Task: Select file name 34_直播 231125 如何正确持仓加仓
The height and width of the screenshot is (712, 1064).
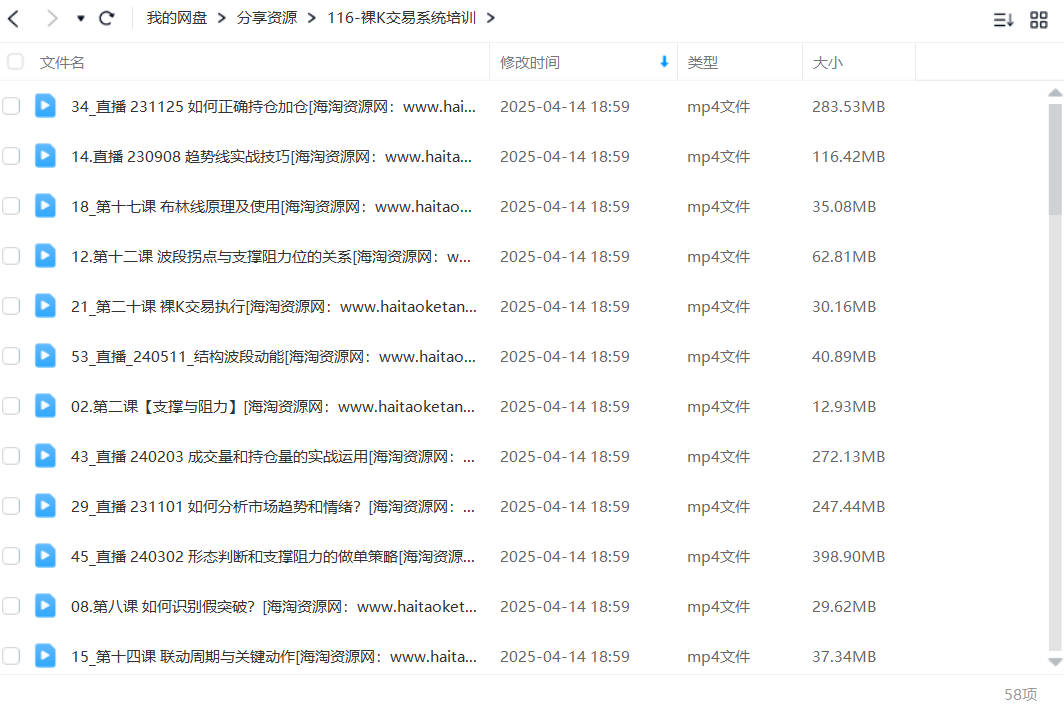Action: (x=273, y=107)
